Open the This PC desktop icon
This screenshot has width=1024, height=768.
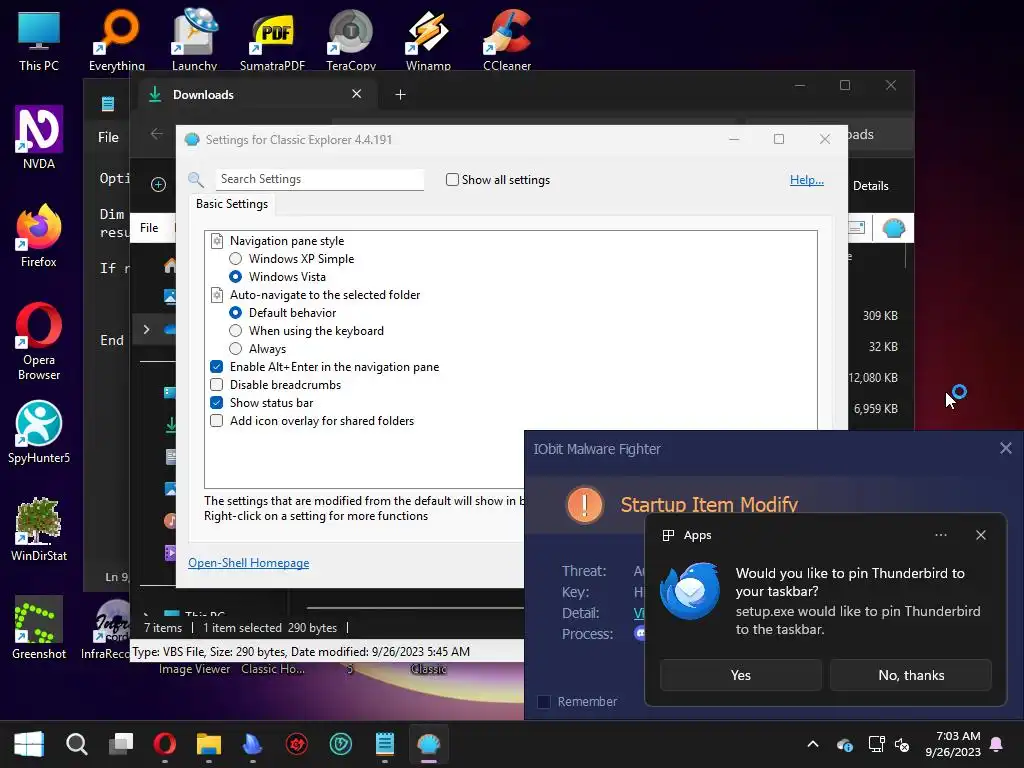pos(39,40)
